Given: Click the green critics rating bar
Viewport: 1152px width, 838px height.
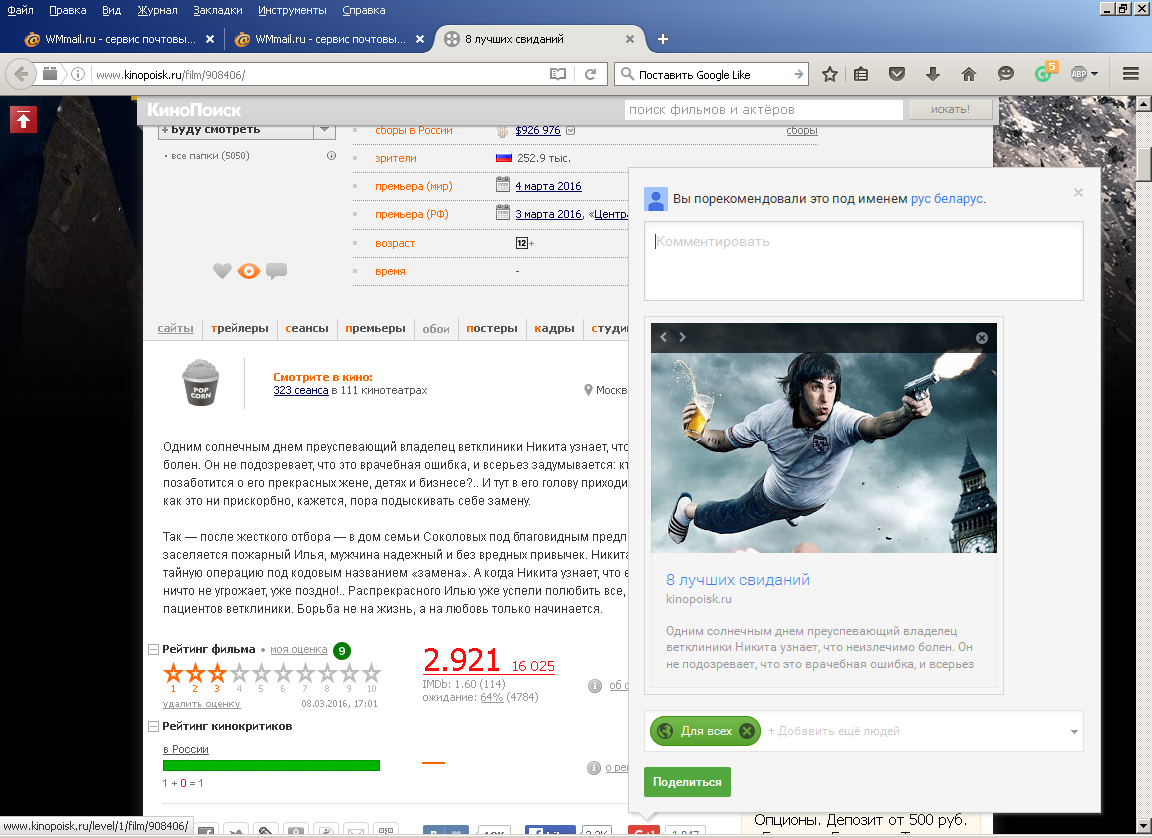Looking at the screenshot, I should [x=271, y=765].
